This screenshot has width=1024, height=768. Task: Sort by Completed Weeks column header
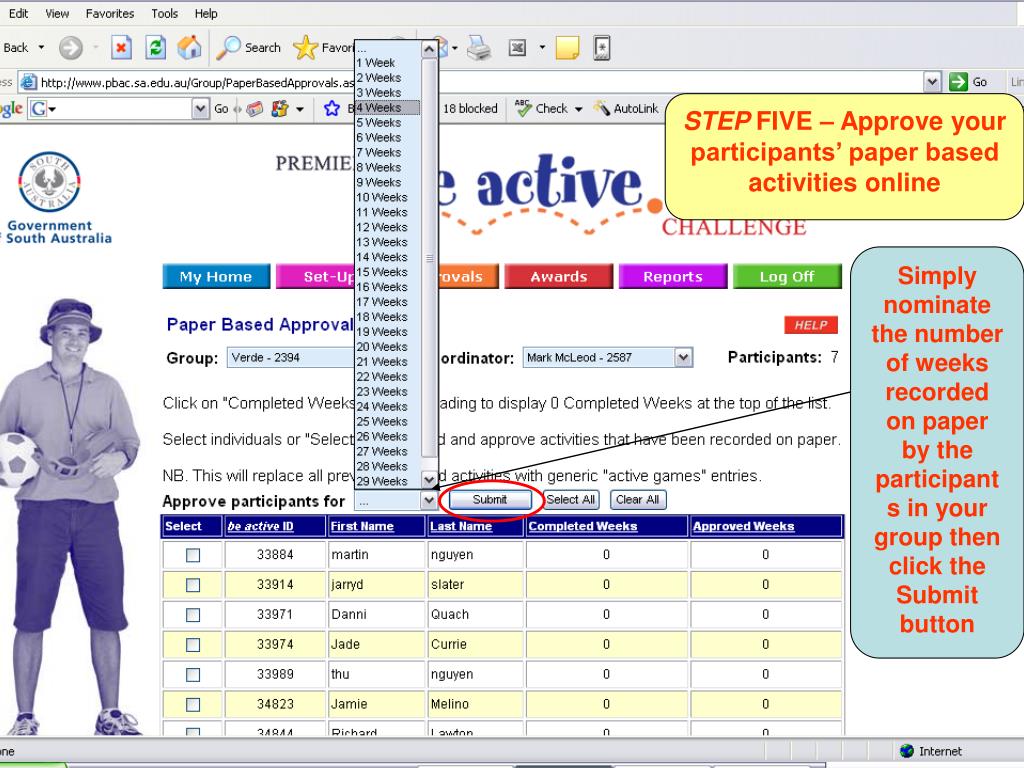pos(583,526)
